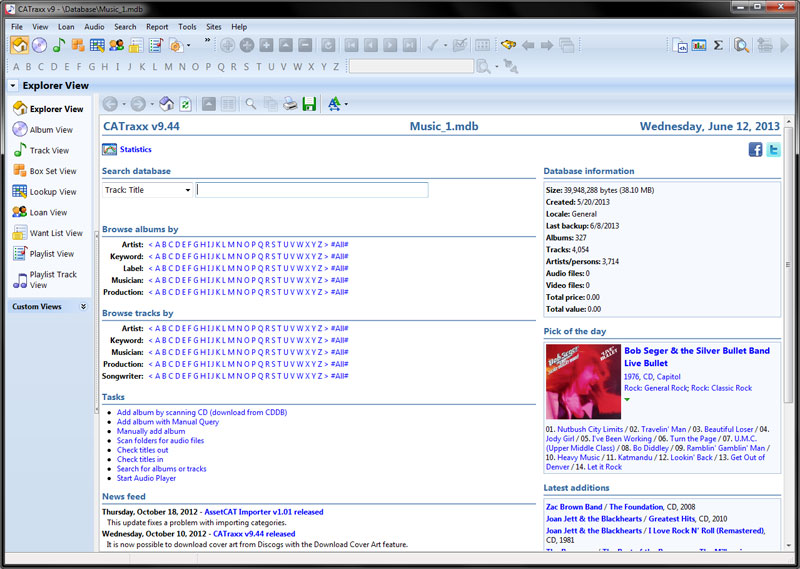800x569 pixels.
Task: Collapse the Explorer View header arrow
Action: [x=13, y=85]
